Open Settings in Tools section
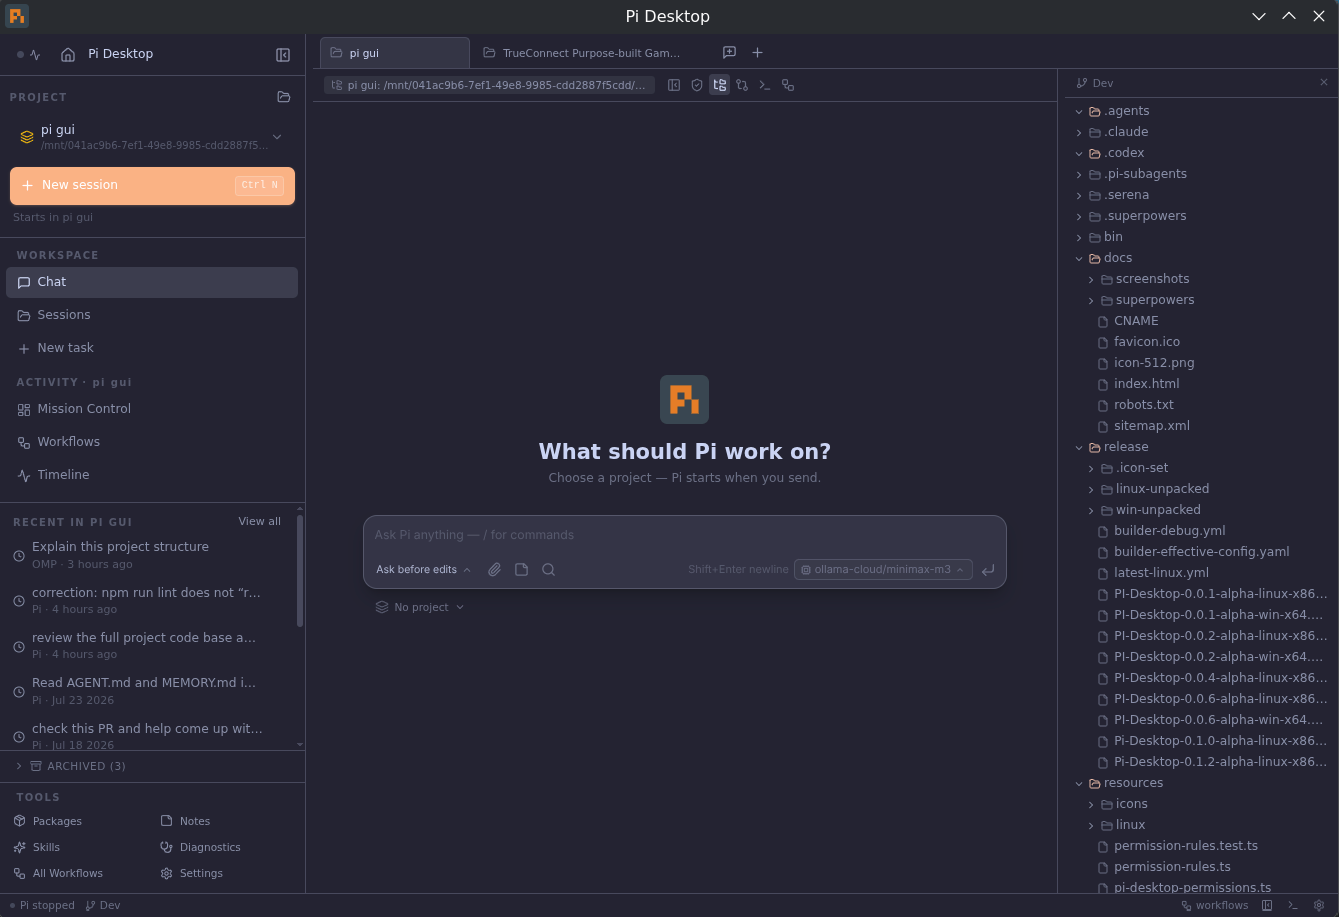This screenshot has width=1339, height=917. pyautogui.click(x=192, y=873)
